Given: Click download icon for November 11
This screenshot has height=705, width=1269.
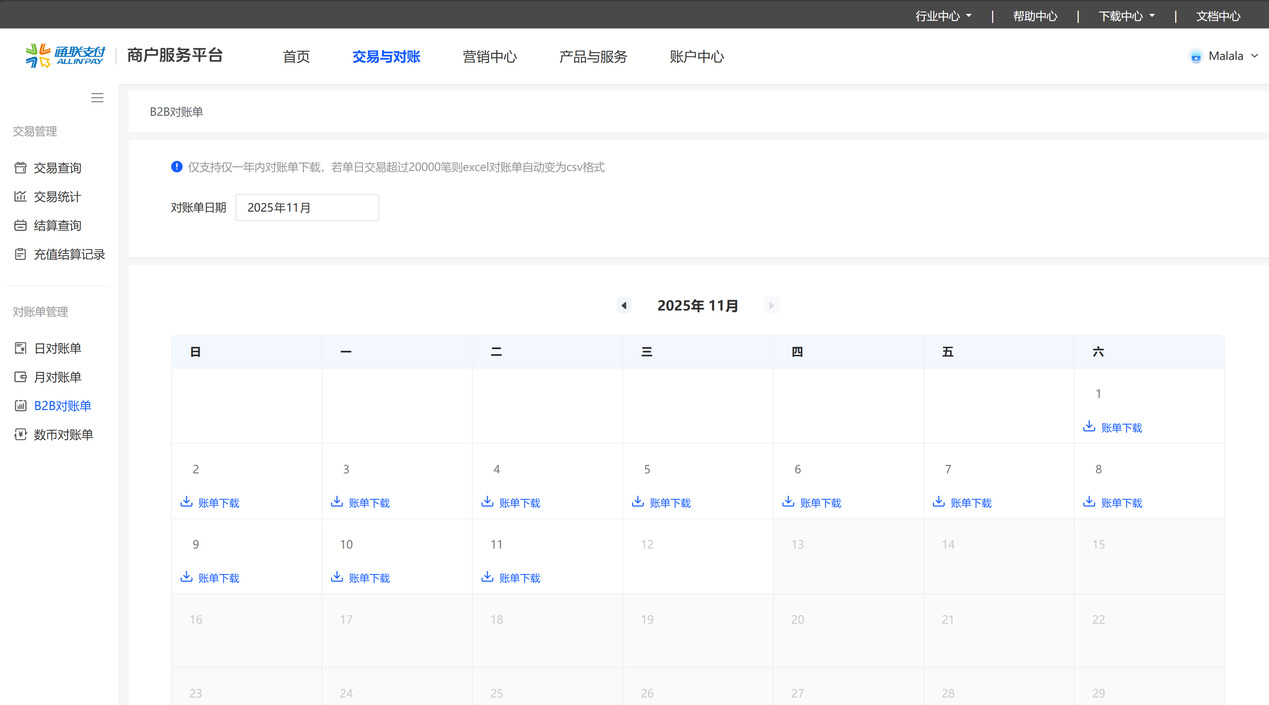Looking at the screenshot, I should tap(487, 577).
